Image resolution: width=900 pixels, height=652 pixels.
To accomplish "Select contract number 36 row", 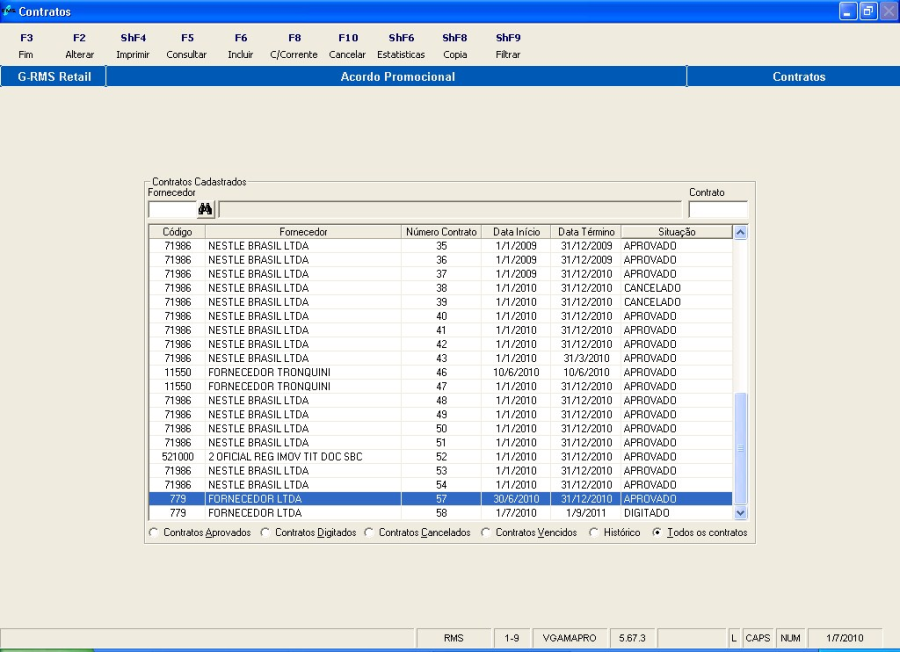I will pos(440,260).
